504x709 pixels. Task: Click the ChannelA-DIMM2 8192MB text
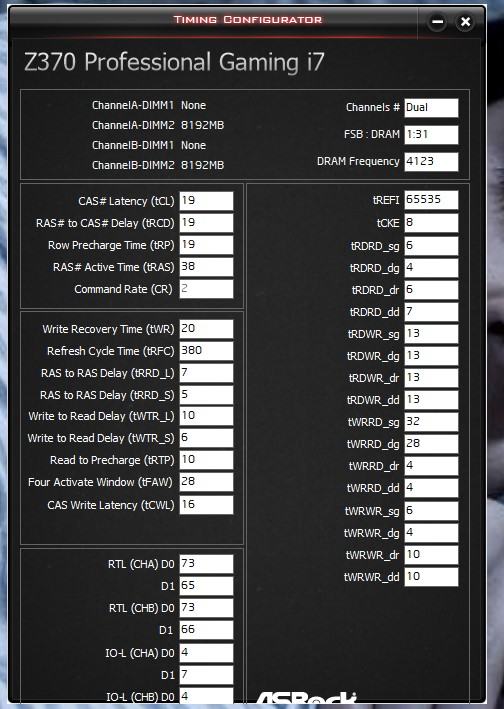point(158,125)
